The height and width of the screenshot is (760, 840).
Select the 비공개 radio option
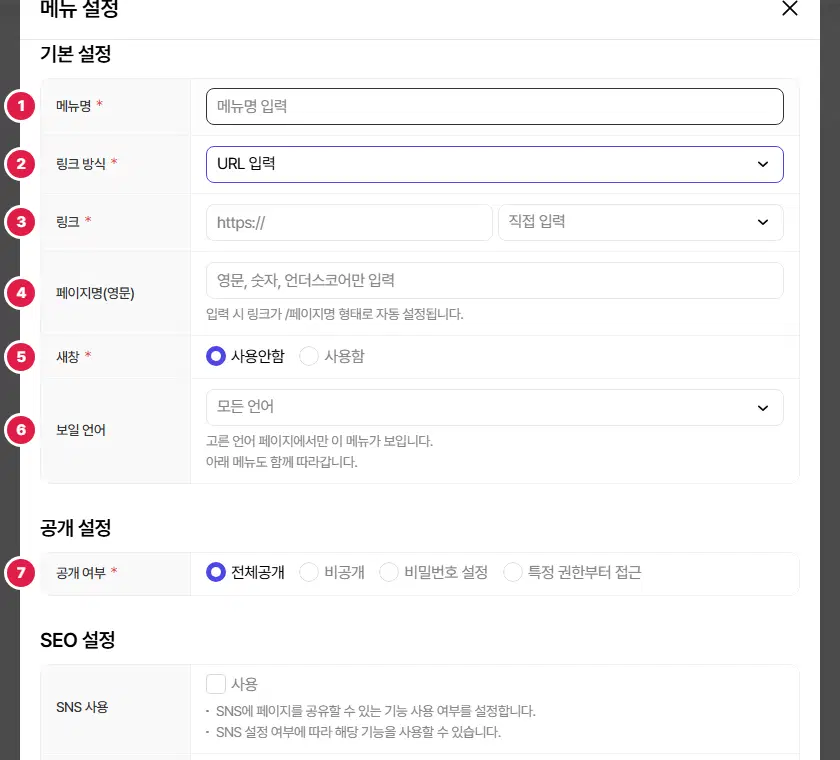[309, 572]
